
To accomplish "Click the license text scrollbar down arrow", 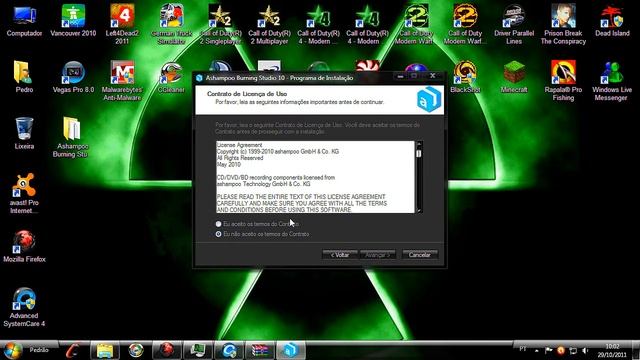I will pyautogui.click(x=419, y=210).
